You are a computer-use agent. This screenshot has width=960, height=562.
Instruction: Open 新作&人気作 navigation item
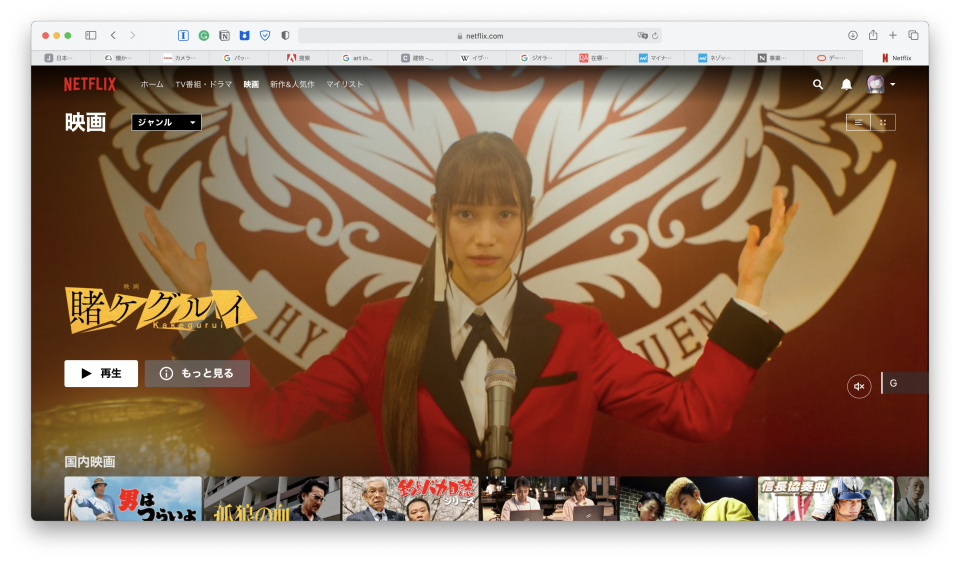[292, 84]
